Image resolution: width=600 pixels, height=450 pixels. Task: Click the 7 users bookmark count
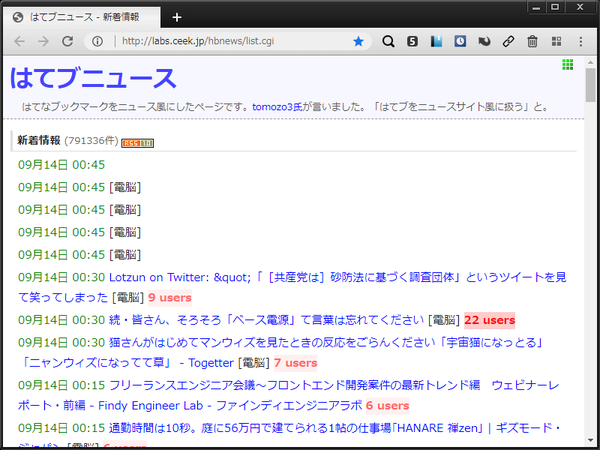point(295,363)
